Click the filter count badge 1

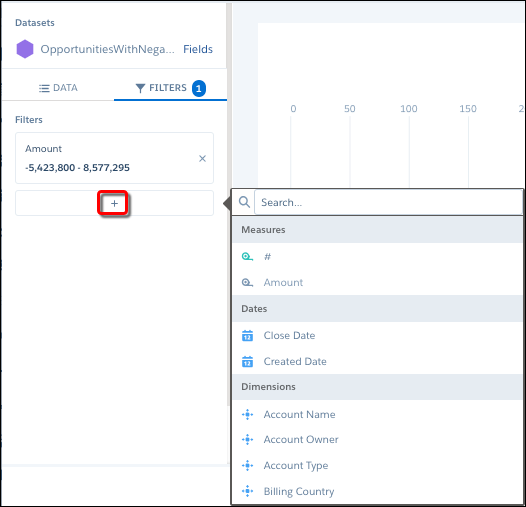[x=199, y=89]
